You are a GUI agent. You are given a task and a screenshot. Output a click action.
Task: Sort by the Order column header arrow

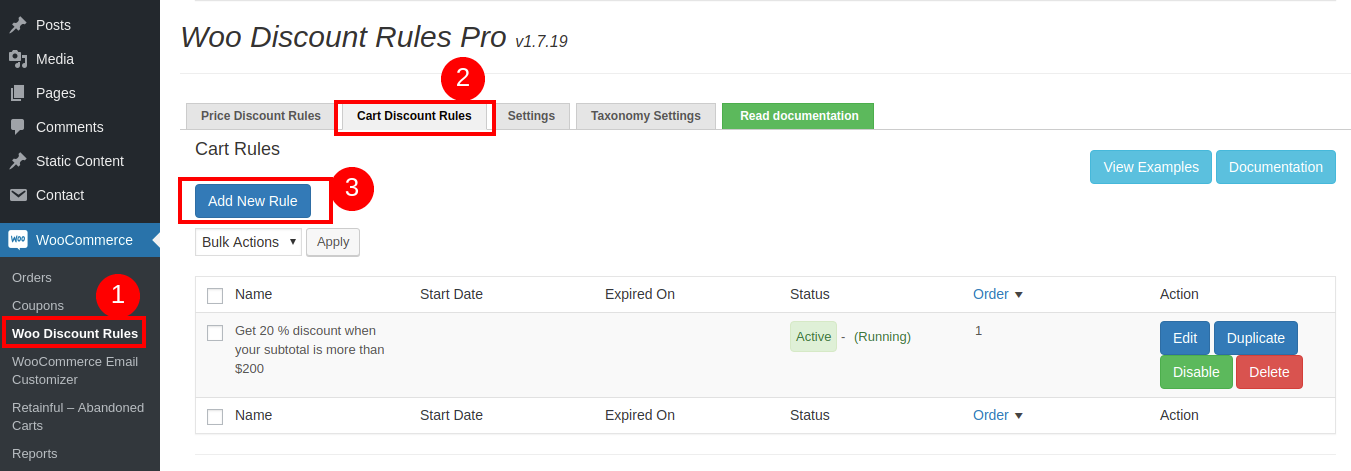click(x=1018, y=295)
